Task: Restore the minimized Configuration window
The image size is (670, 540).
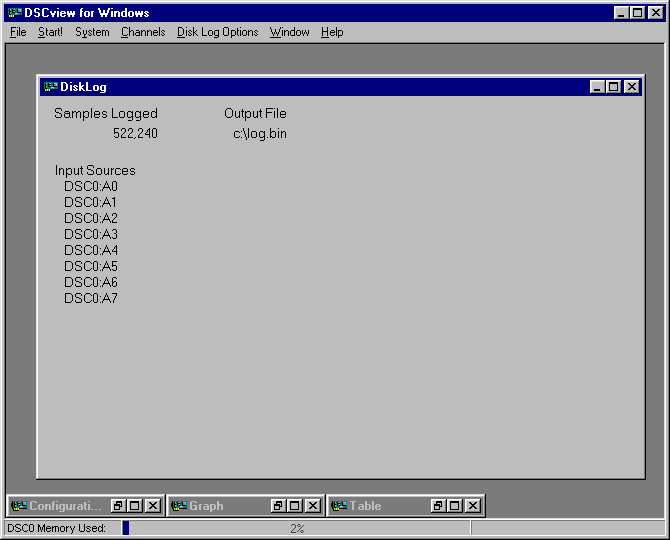Action: (118, 506)
